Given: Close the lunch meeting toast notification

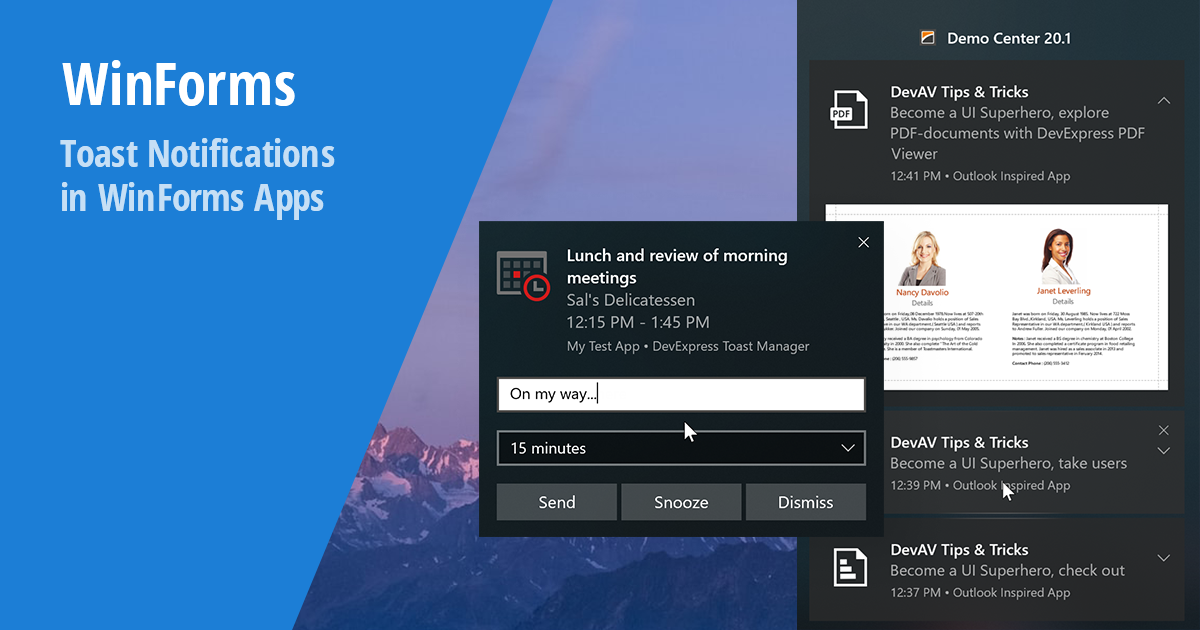Looking at the screenshot, I should coord(864,242).
